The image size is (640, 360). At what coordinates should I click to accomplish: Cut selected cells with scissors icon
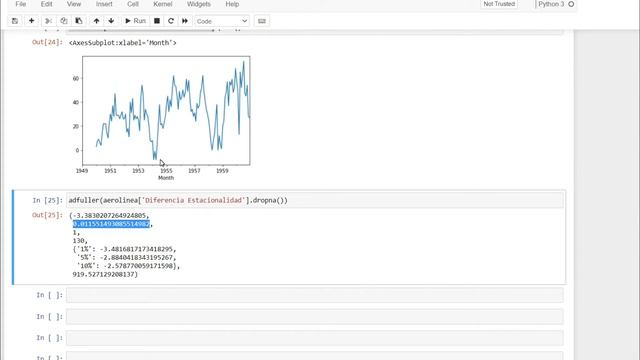click(48, 21)
